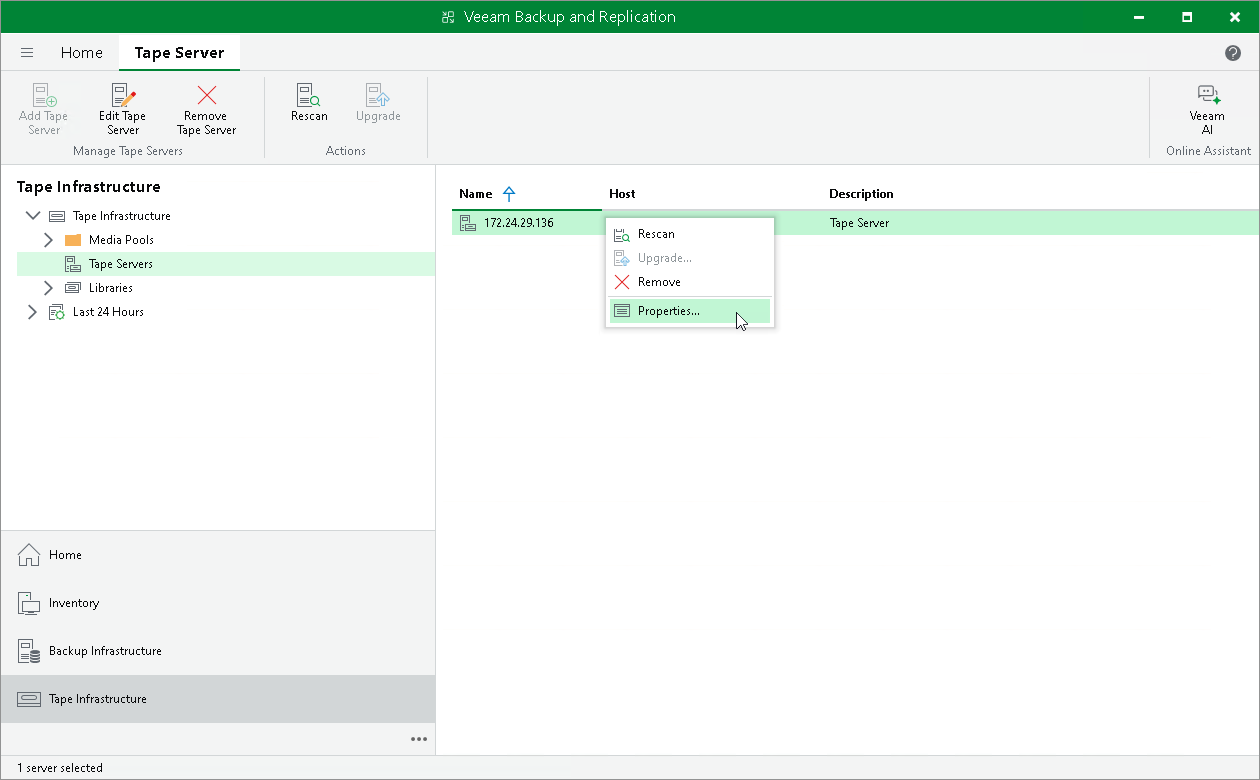The width and height of the screenshot is (1260, 780).
Task: Click the help question mark icon
Action: (x=1233, y=53)
